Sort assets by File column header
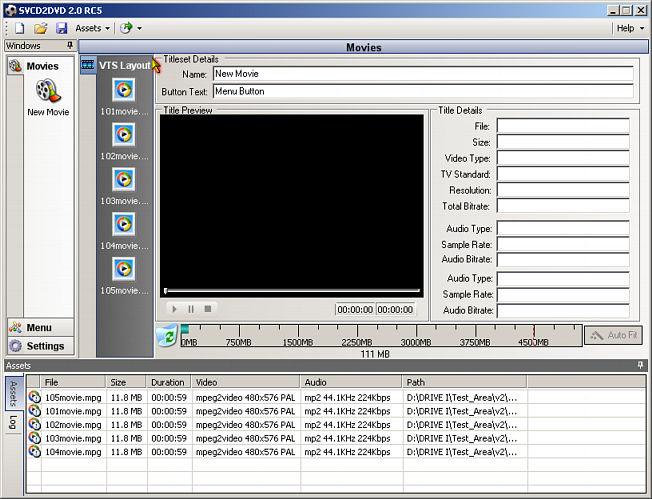This screenshot has height=499, width=652. (73, 382)
